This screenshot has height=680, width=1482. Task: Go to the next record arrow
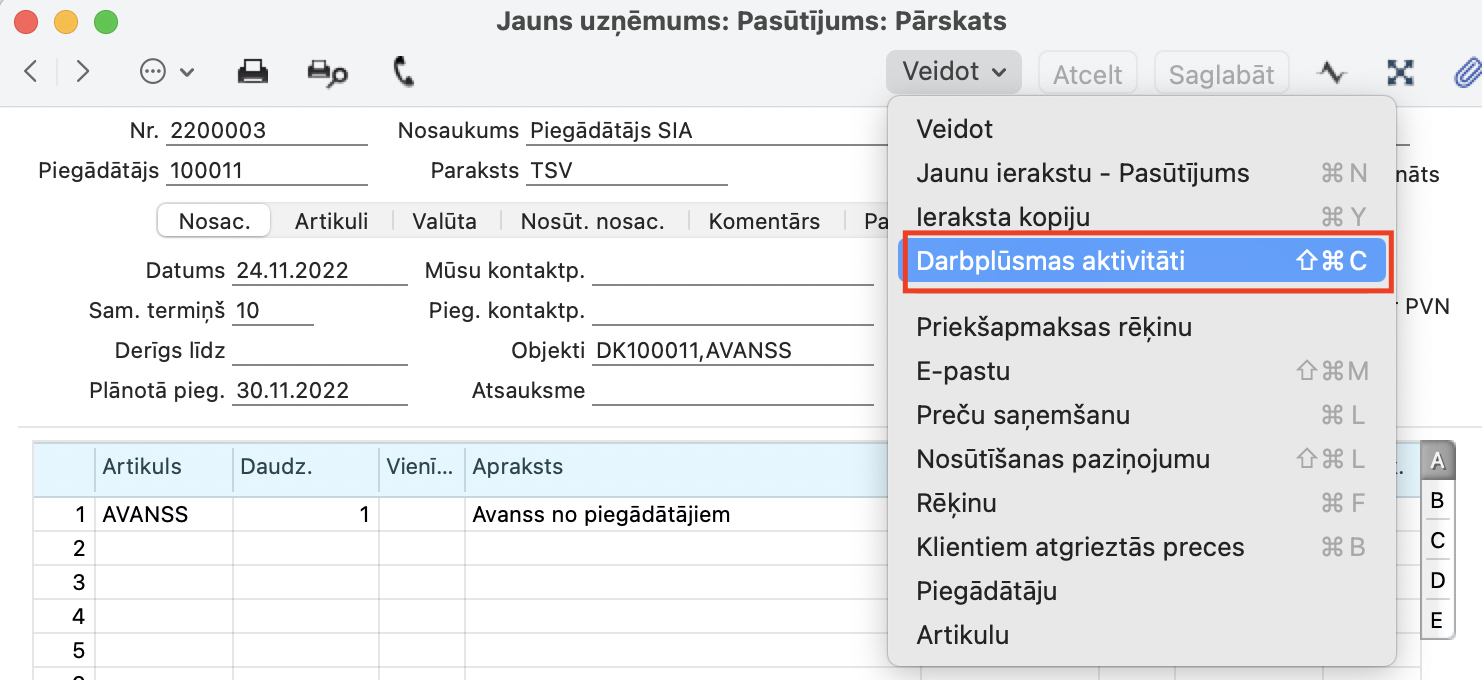[x=83, y=72]
